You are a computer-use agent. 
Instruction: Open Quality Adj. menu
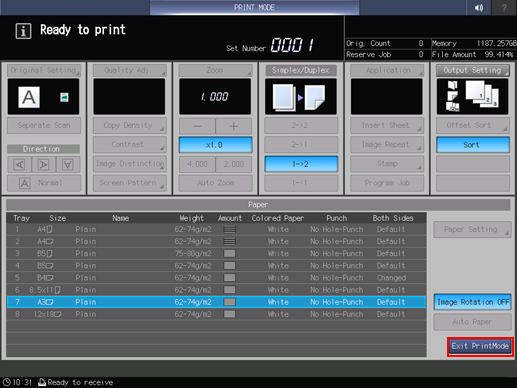pos(129,70)
